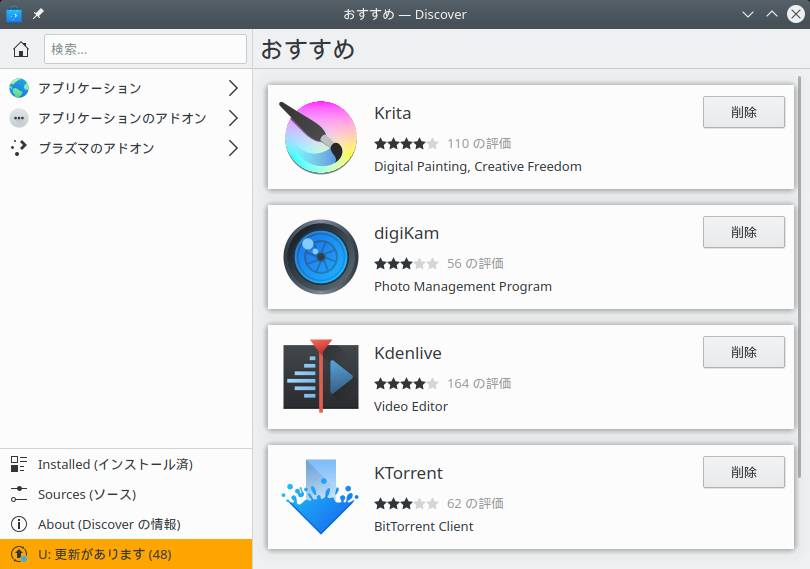The width and height of the screenshot is (810, 569).
Task: Open Krita via its paintbrush icon
Action: coord(320,137)
